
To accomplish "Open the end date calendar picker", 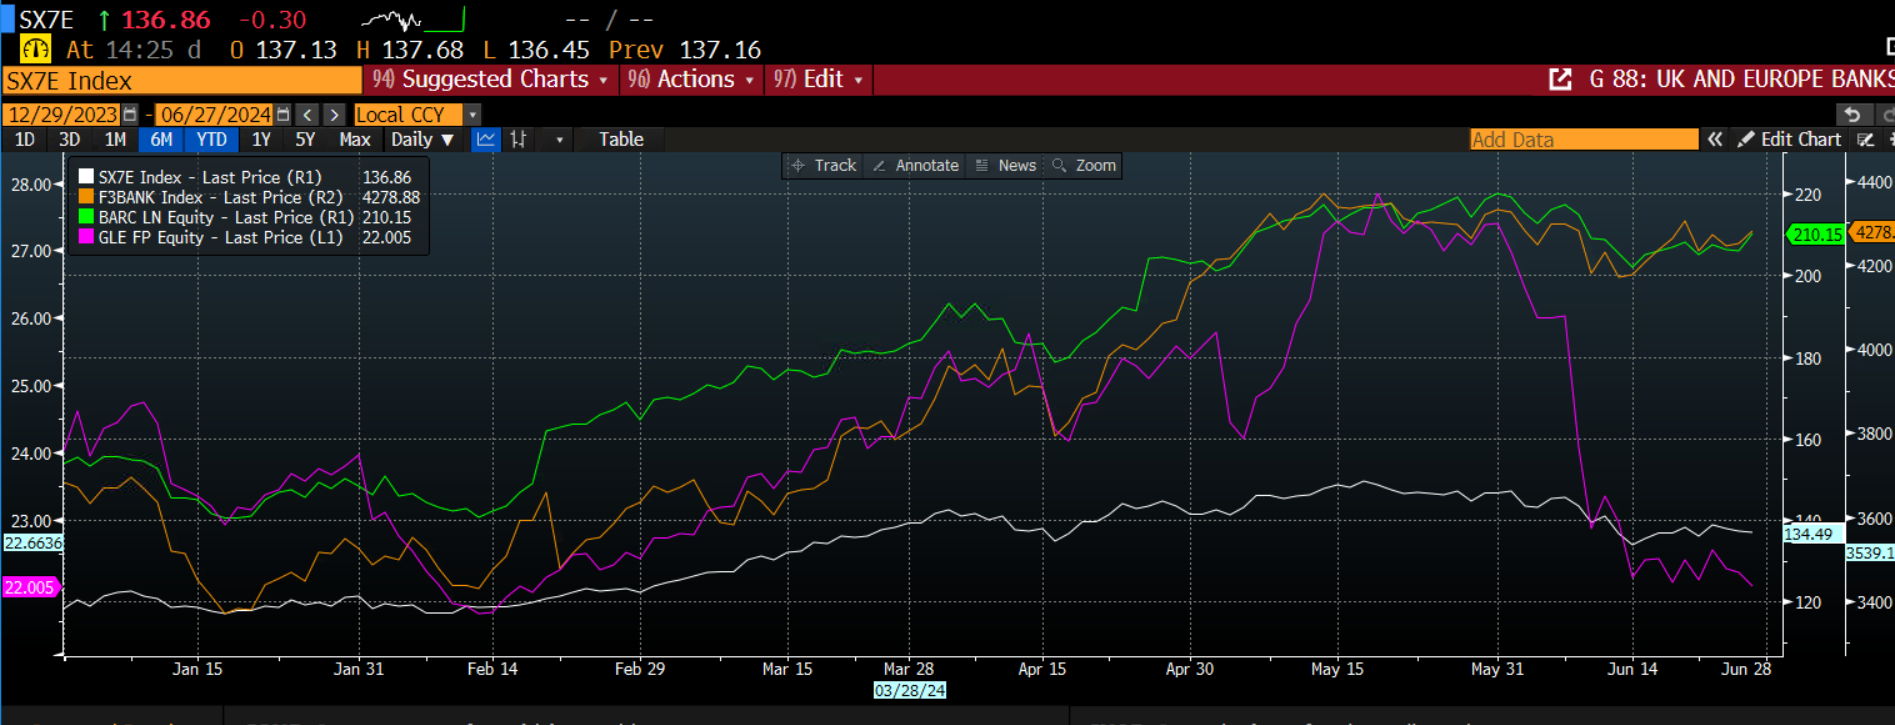I will (x=283, y=115).
